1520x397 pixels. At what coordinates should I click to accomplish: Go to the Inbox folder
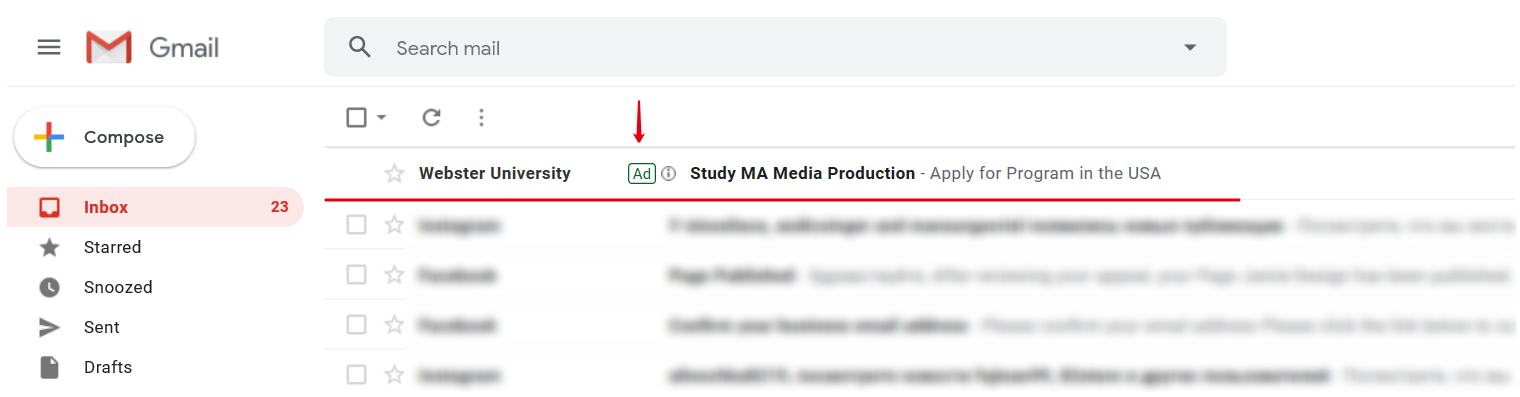155,207
